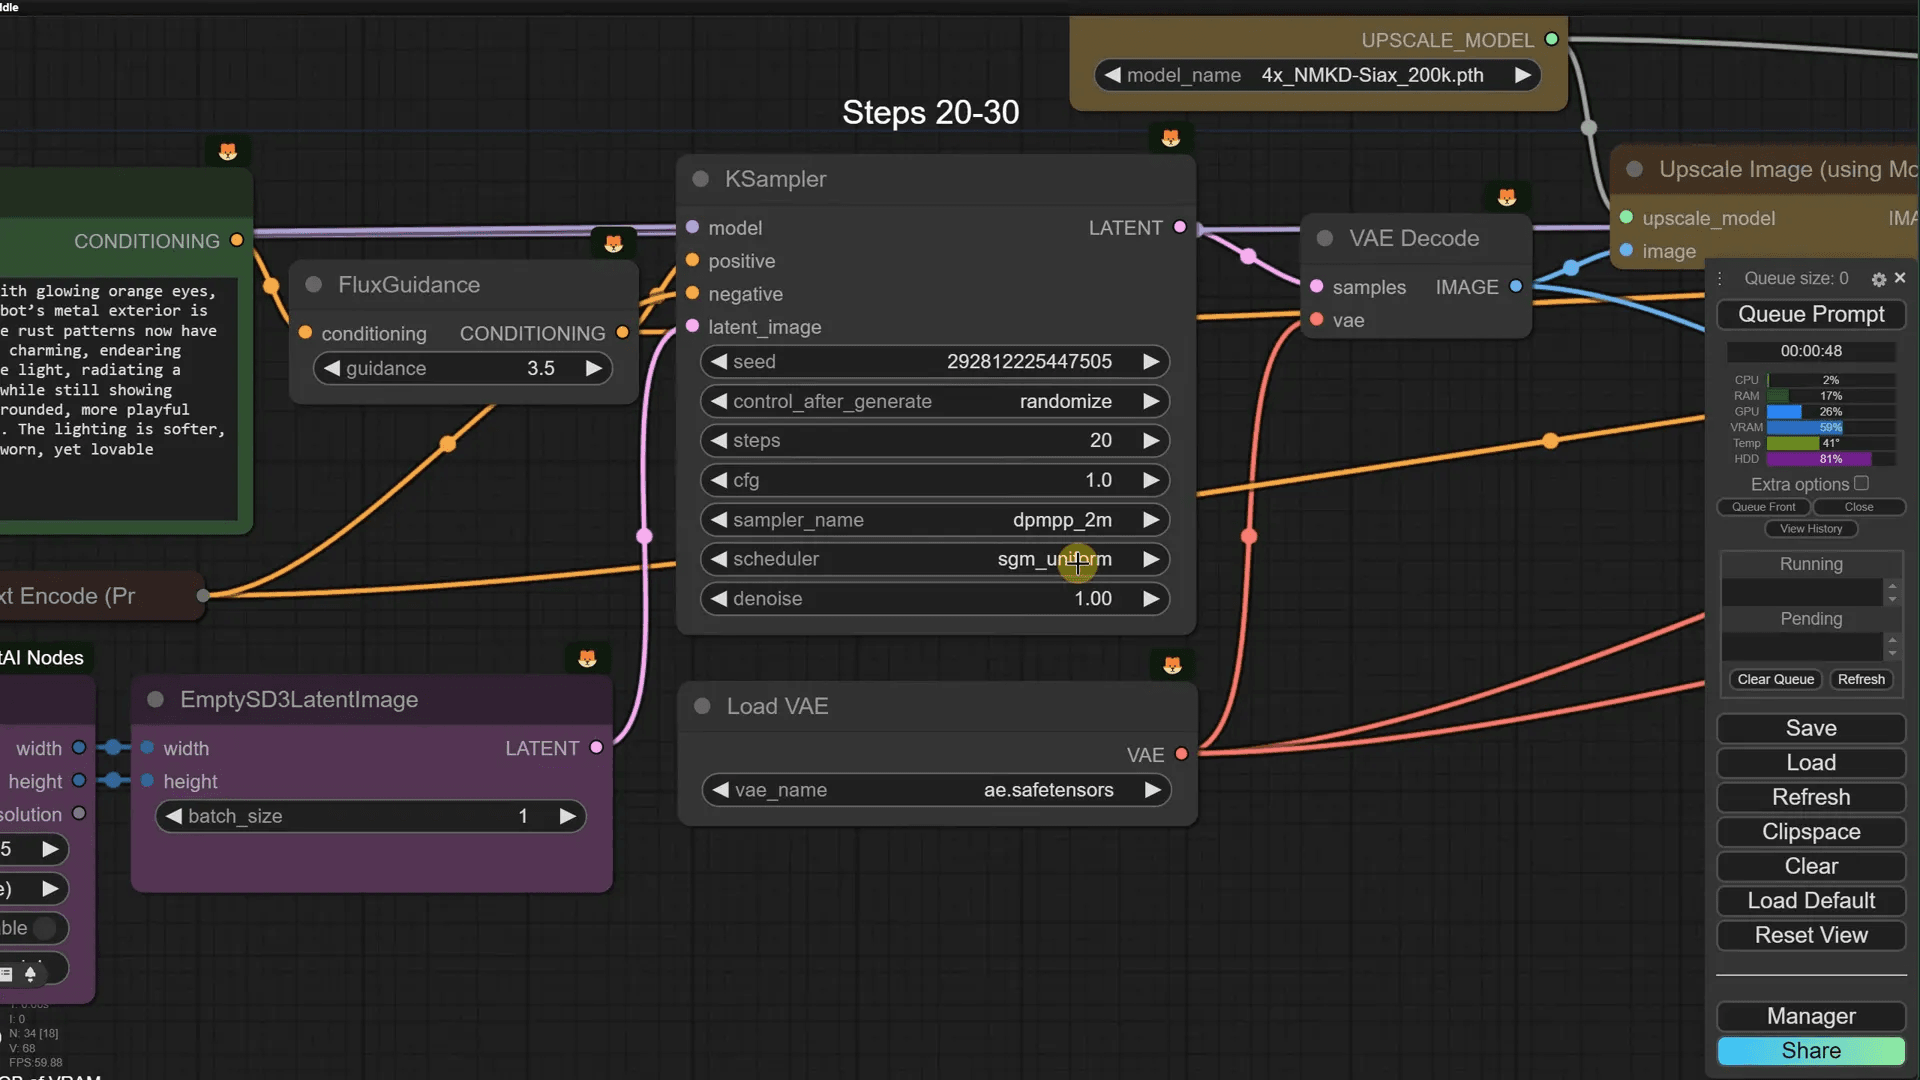This screenshot has height=1080, width=1920.
Task: Open queue settings gear icon
Action: pyautogui.click(x=1878, y=280)
